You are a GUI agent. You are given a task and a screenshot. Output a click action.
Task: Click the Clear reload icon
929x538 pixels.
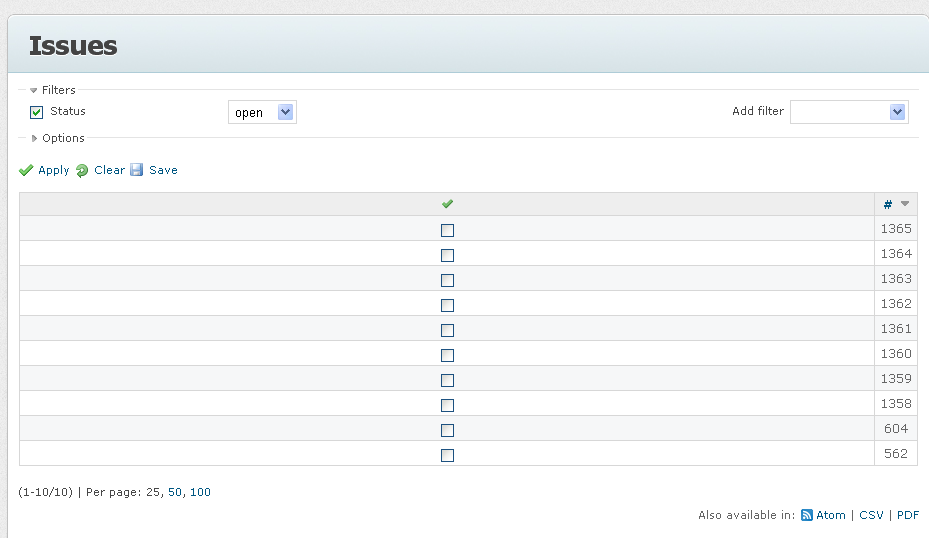pyautogui.click(x=82, y=171)
